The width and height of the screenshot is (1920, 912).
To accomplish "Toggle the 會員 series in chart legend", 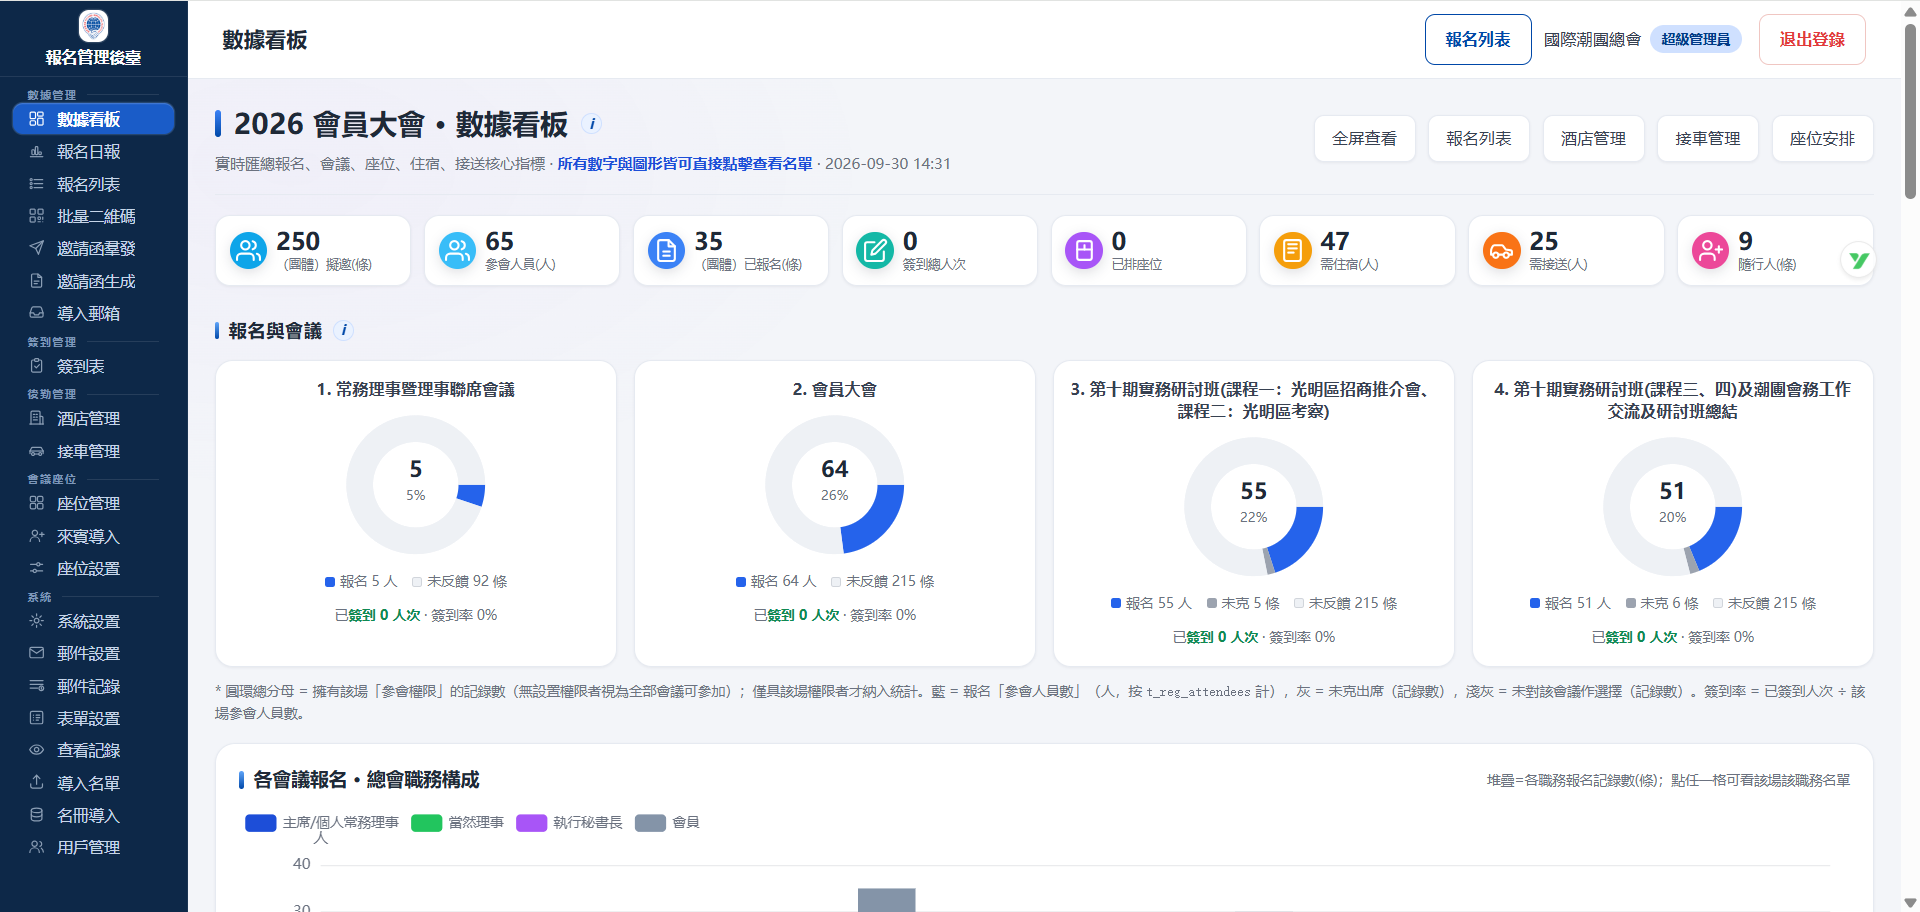I will [667, 823].
